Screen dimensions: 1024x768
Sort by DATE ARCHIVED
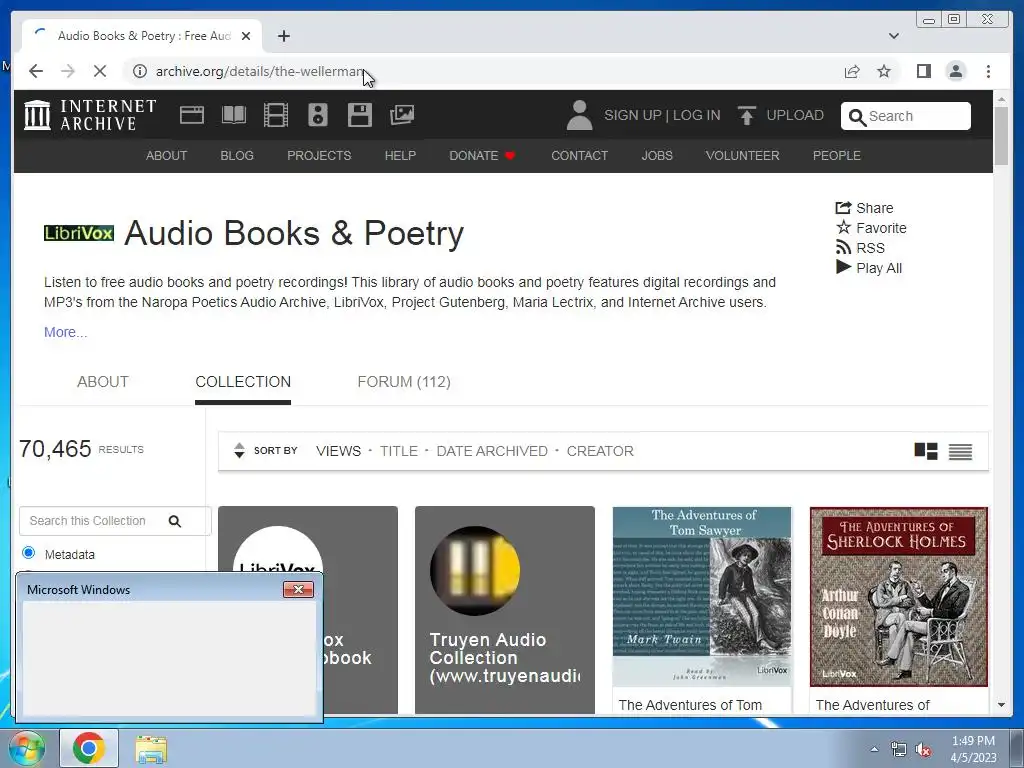tap(492, 451)
